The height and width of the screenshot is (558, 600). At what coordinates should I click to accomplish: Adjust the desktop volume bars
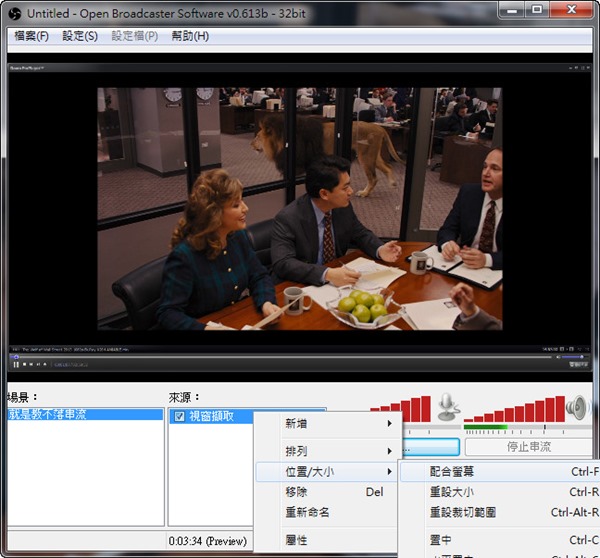point(514,409)
